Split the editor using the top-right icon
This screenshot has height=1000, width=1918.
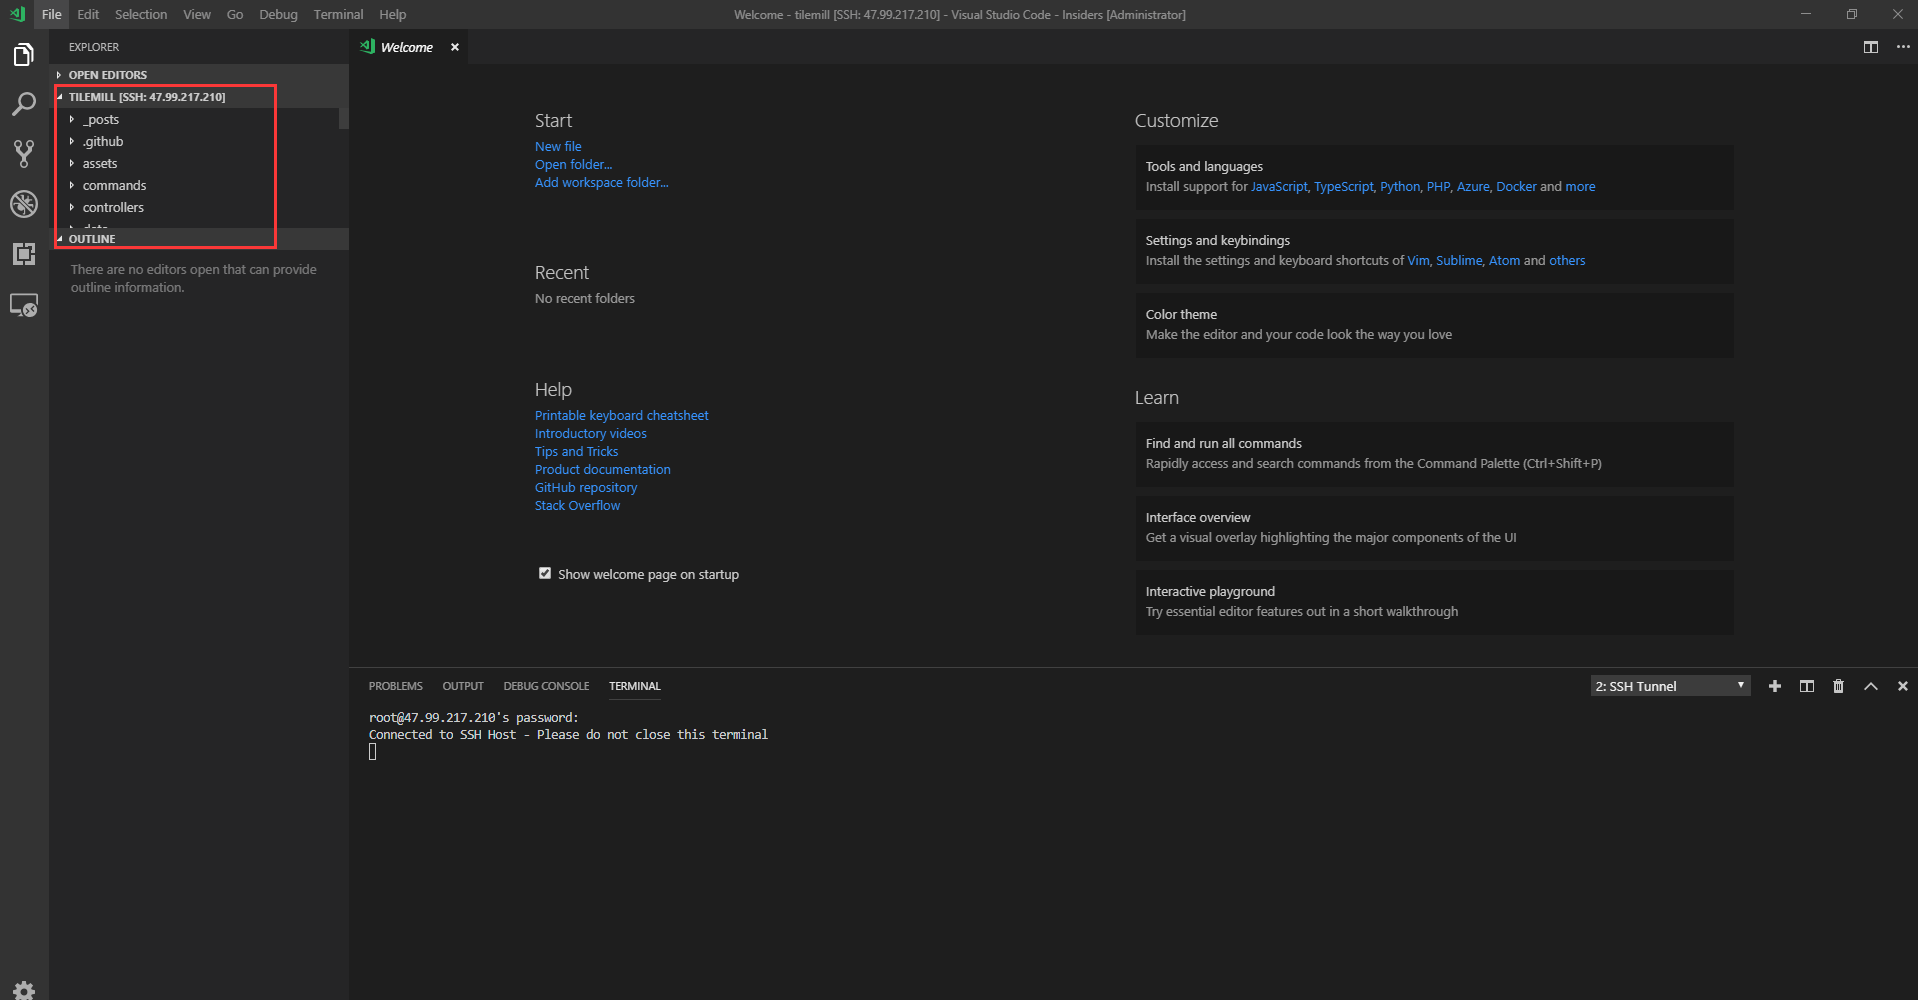pyautogui.click(x=1871, y=47)
